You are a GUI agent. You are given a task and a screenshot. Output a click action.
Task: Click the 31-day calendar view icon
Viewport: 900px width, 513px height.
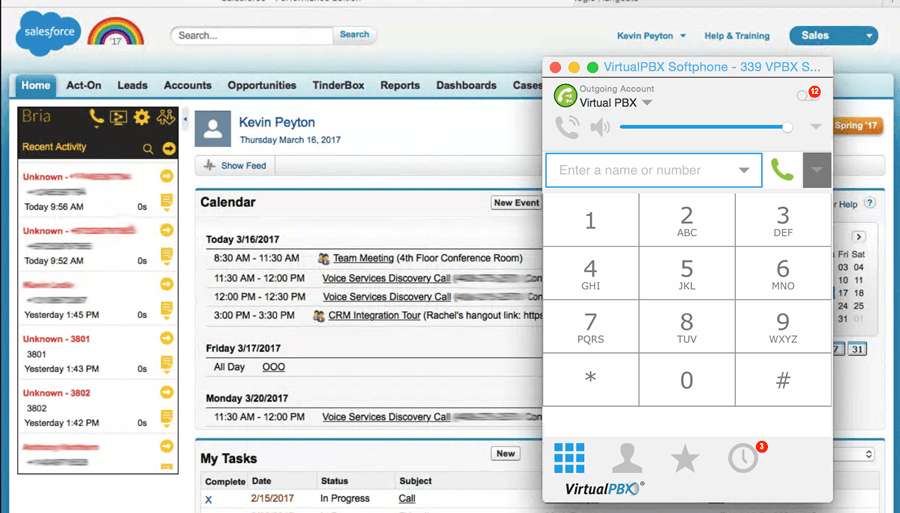pyautogui.click(x=857, y=349)
